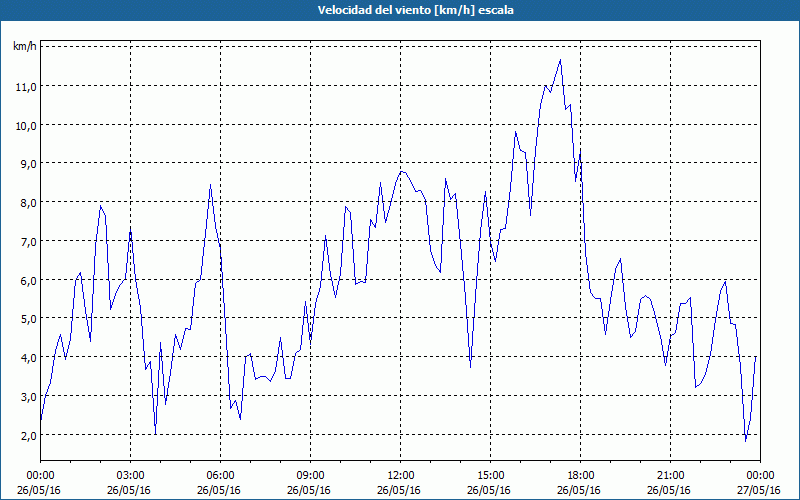Click the 26/05/16 date under 09:00
Viewport: 800px width, 500px height.
[x=309, y=490]
